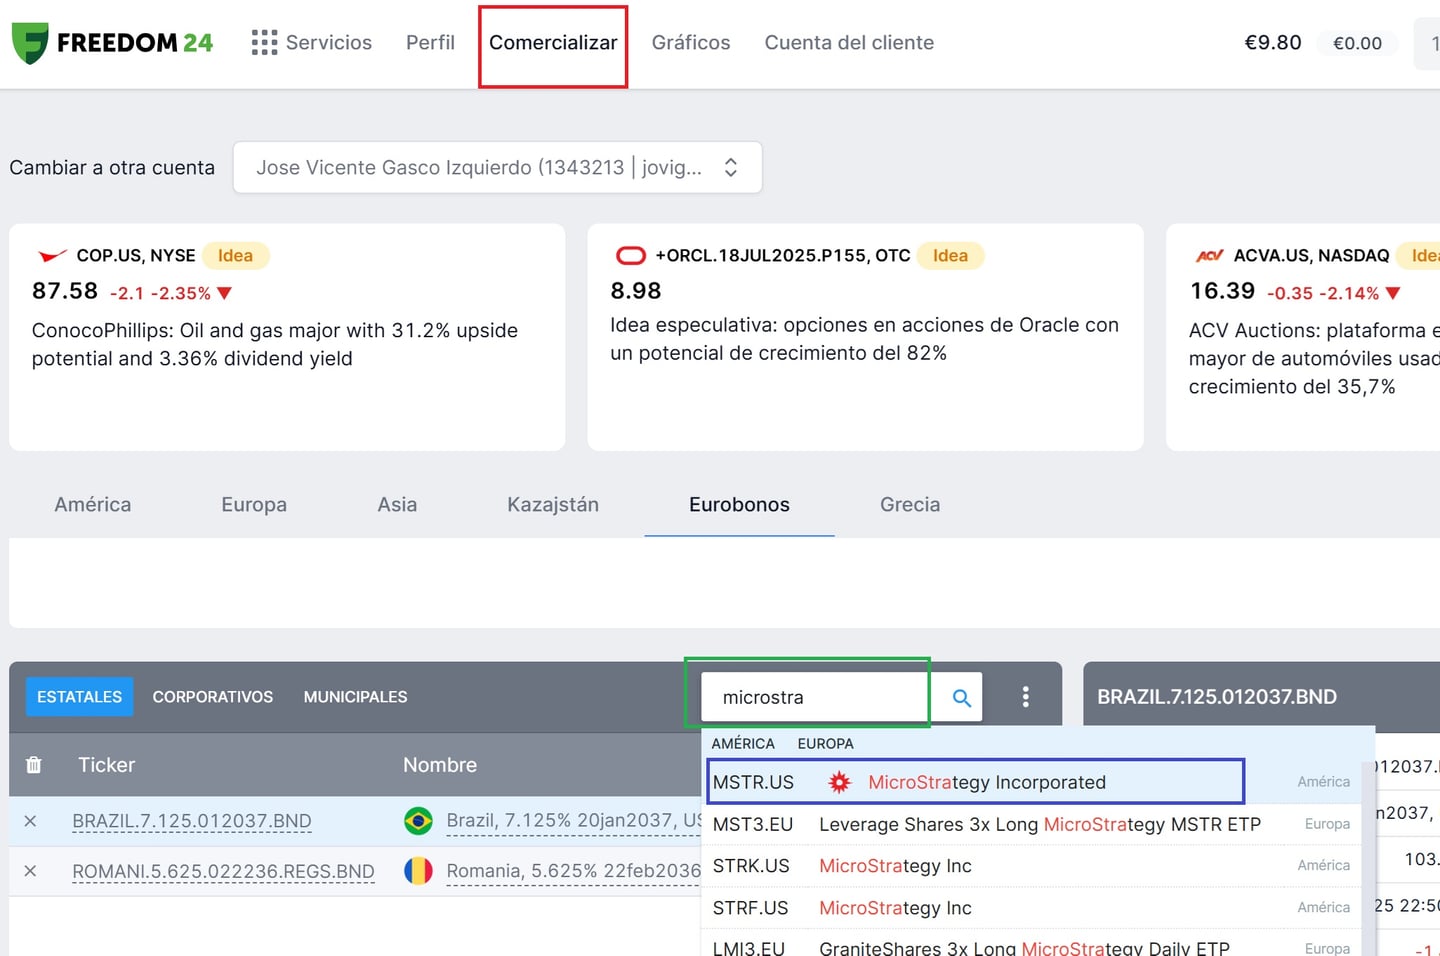This screenshot has height=956, width=1440.
Task: Click the Romania flag icon on the bond row
Action: (418, 870)
